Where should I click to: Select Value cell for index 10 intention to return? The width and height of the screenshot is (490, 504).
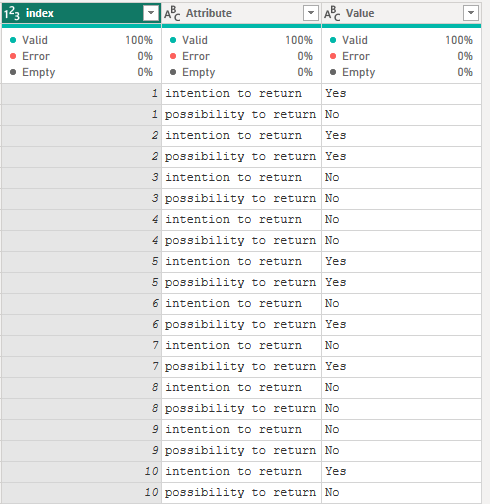tap(401, 472)
